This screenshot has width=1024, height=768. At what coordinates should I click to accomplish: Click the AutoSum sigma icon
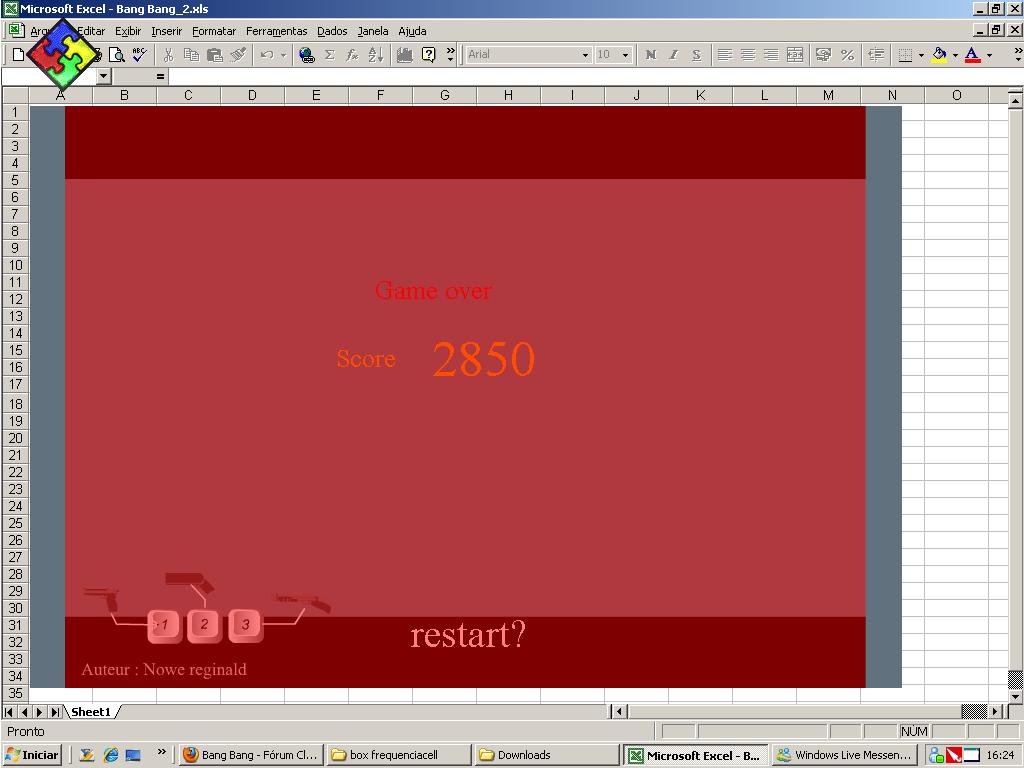329,55
